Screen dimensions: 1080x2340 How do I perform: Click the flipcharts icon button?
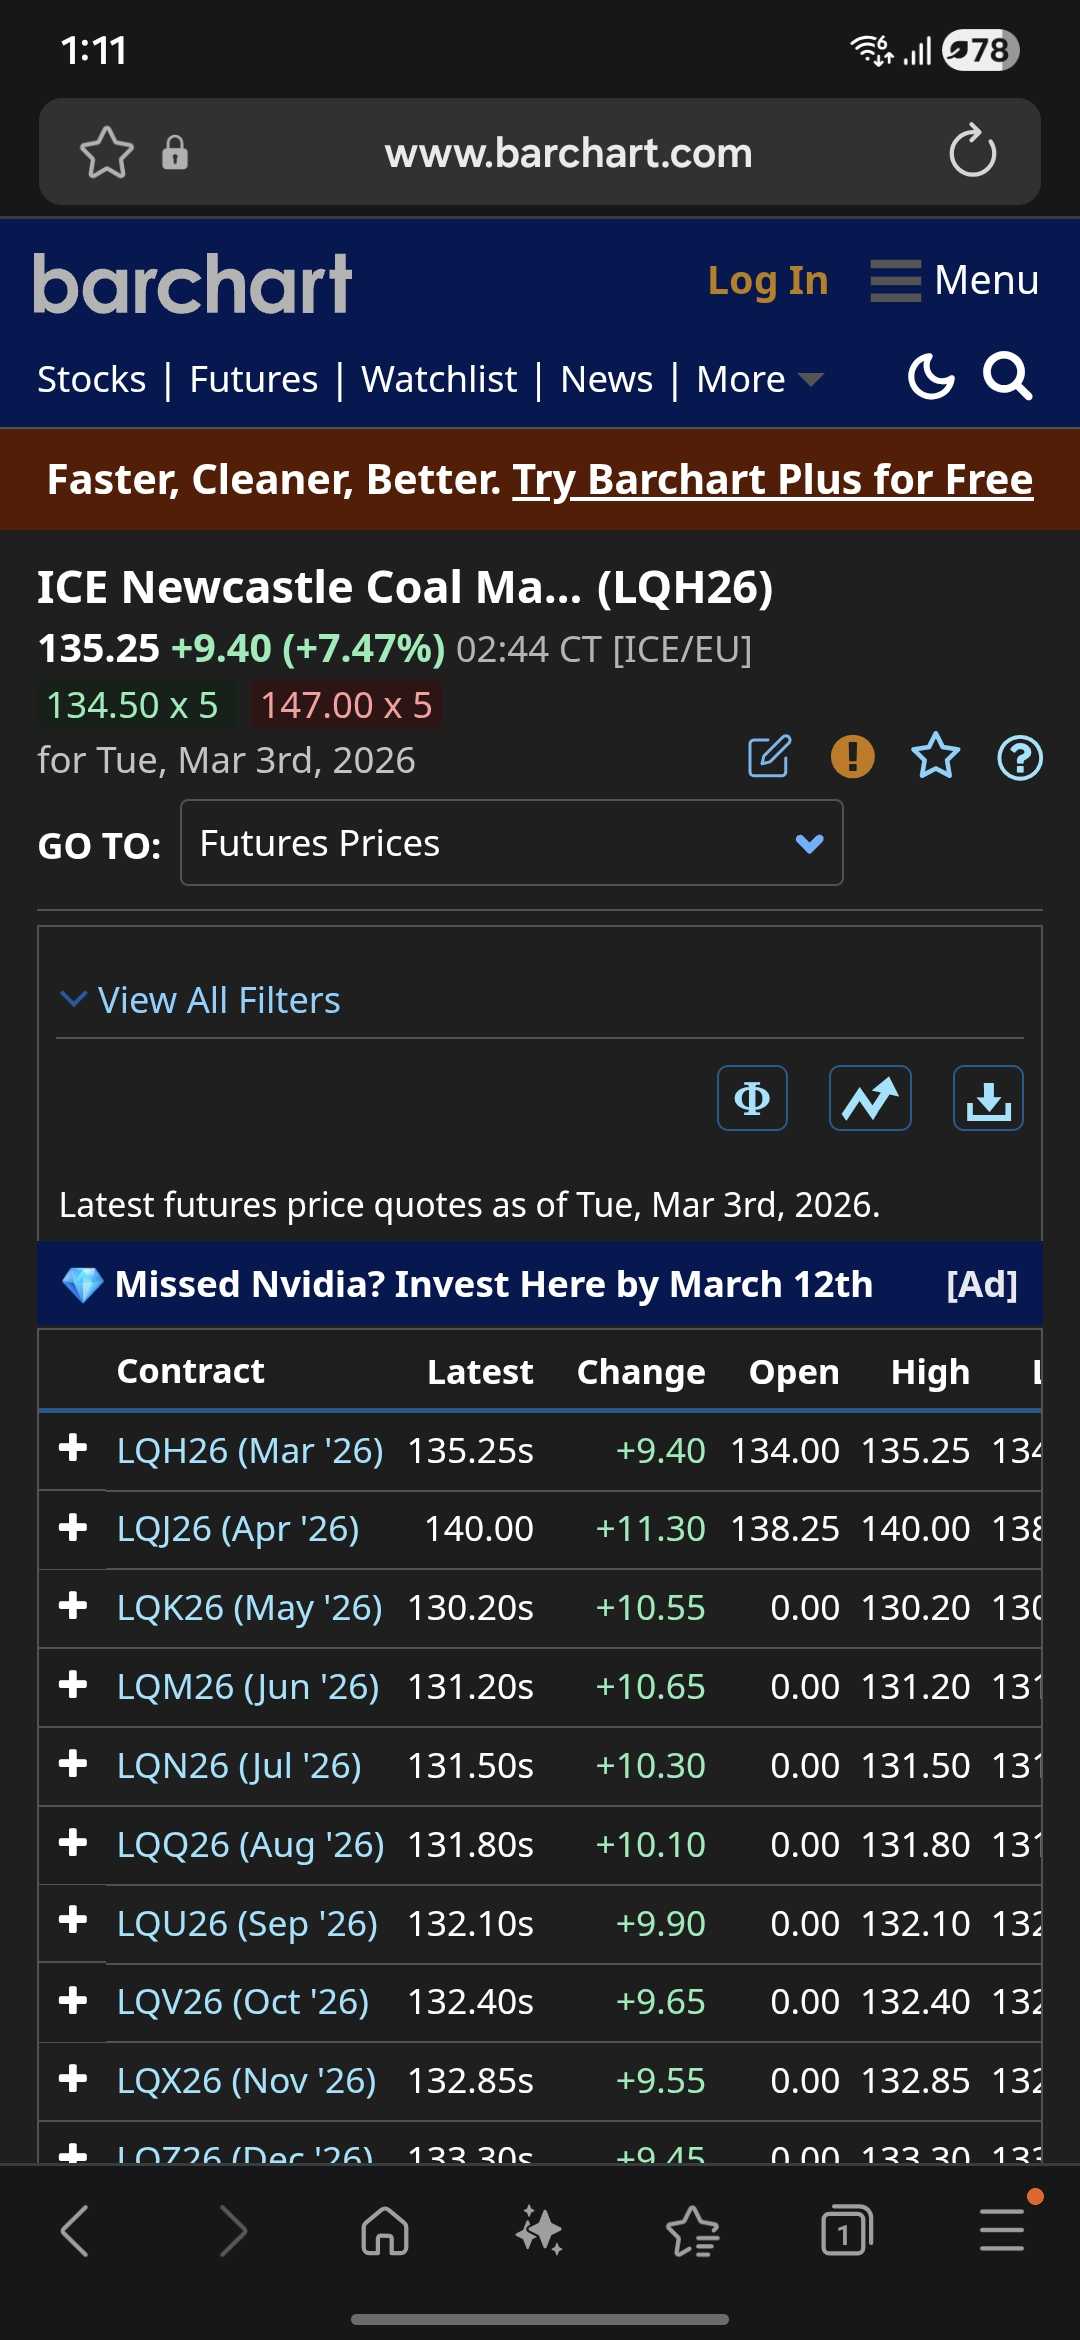pyautogui.click(x=752, y=1098)
